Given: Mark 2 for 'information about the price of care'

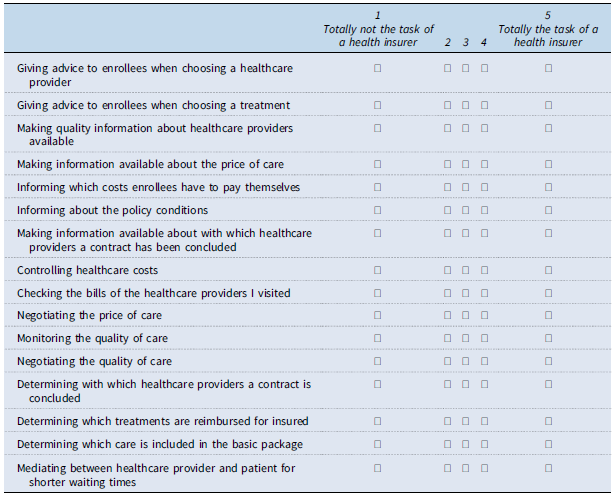Looking at the screenshot, I should point(448,164).
